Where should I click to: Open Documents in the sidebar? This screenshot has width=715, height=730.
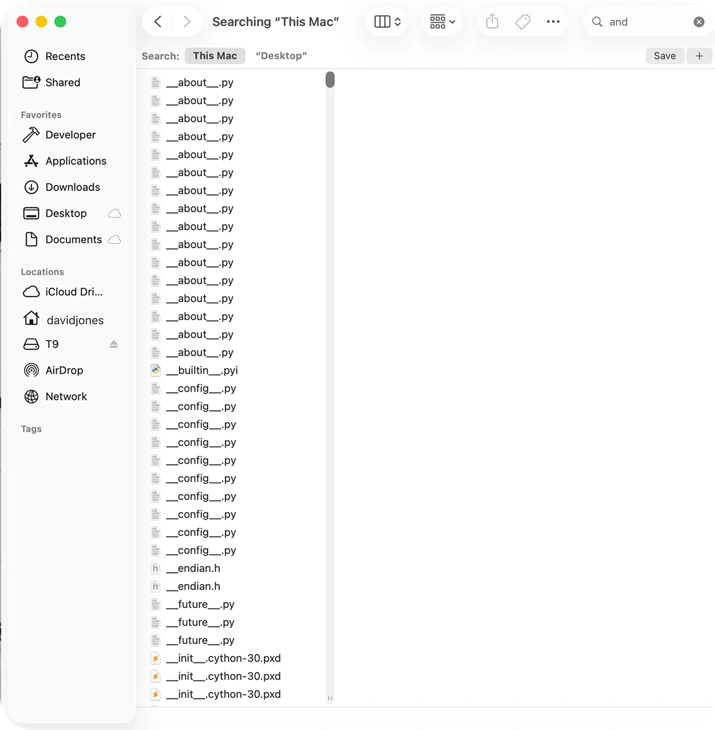(74, 239)
